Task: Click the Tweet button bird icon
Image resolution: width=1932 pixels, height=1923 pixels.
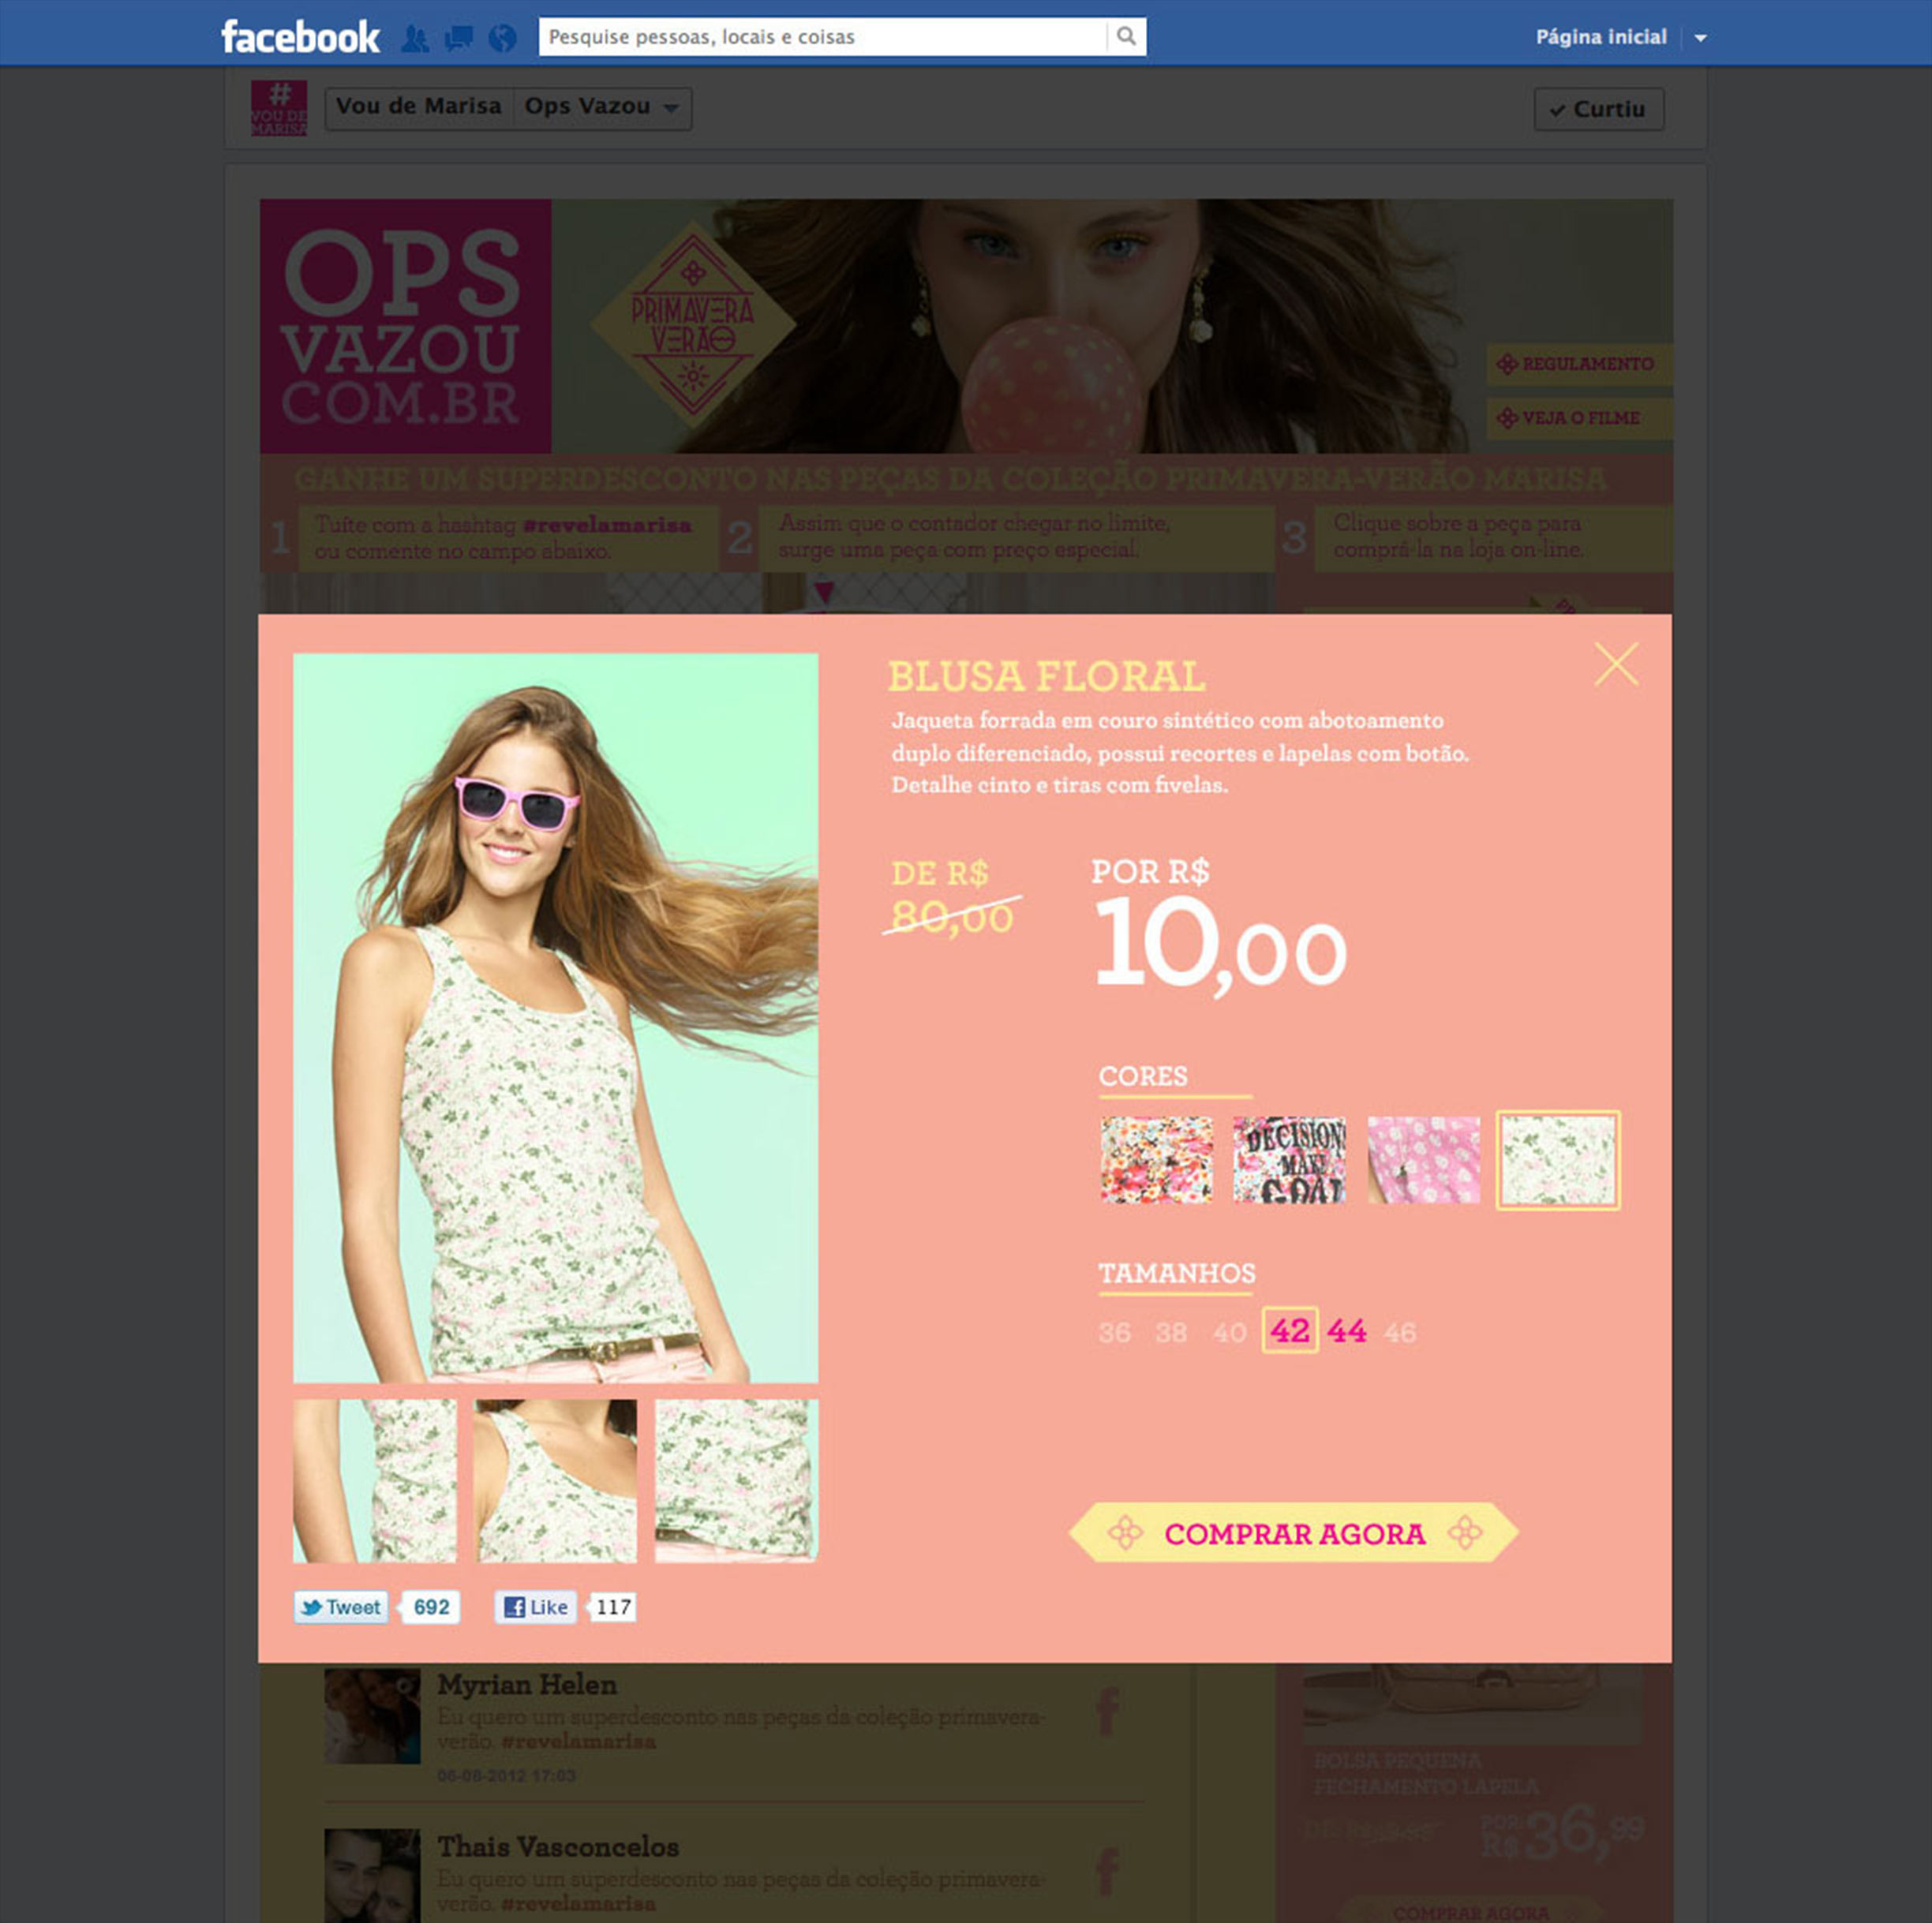Action: [312, 1607]
